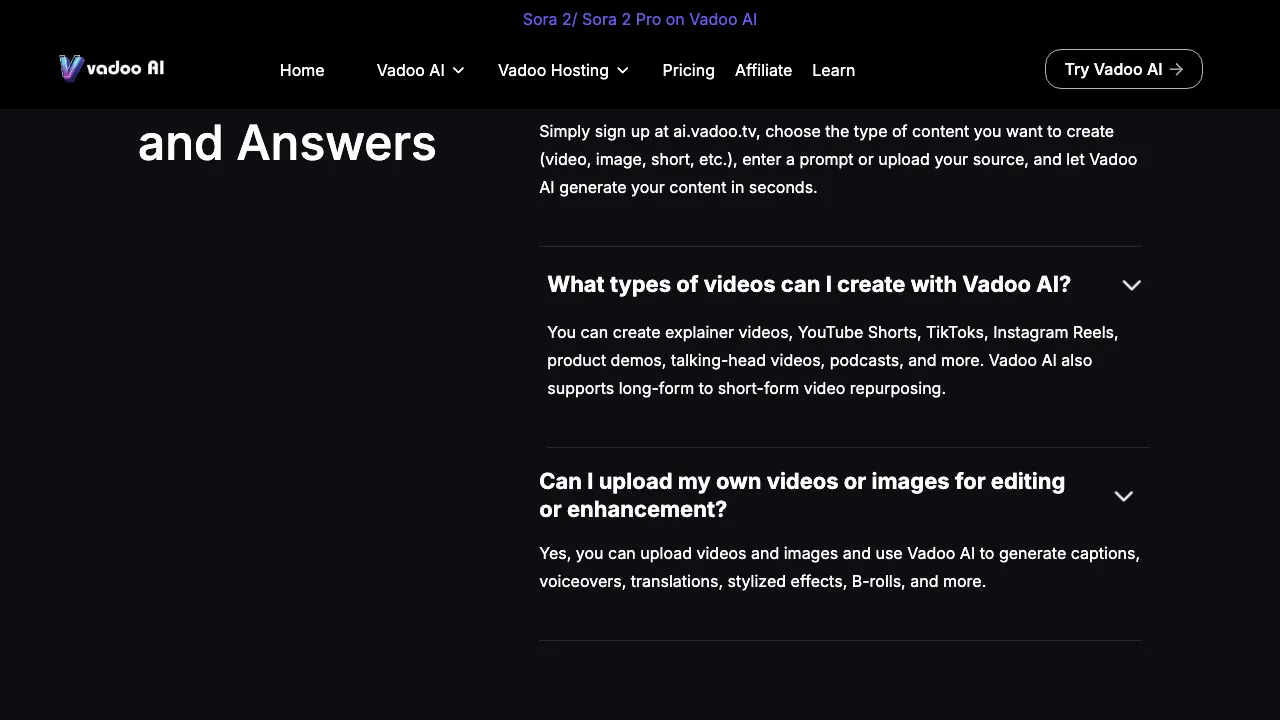1280x720 pixels.
Task: Click the answer text mentioning ai.vadoo.tv sign up
Action: (x=837, y=159)
